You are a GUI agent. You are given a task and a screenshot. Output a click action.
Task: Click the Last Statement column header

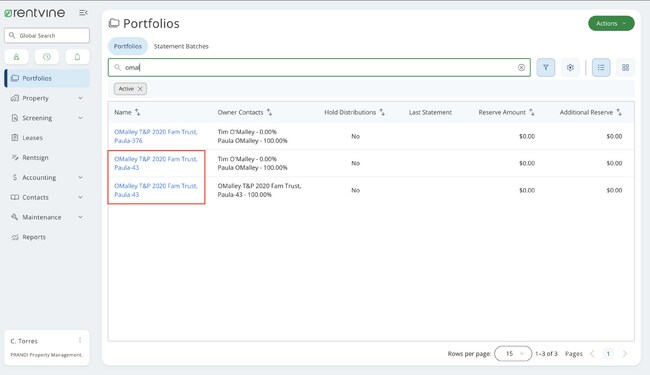click(430, 112)
